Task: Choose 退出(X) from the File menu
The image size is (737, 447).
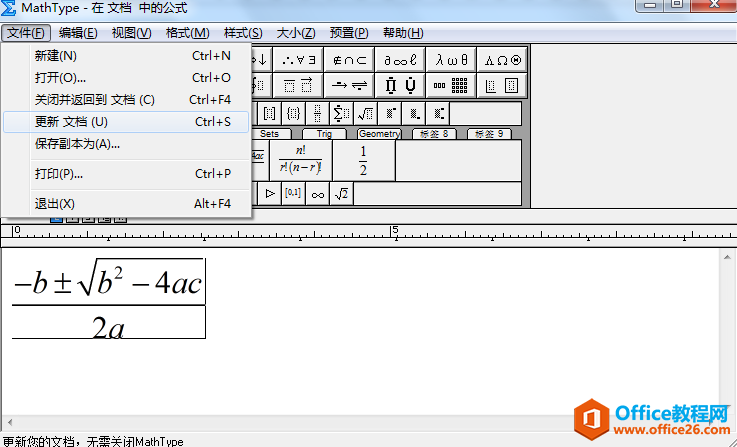Action: pyautogui.click(x=126, y=204)
